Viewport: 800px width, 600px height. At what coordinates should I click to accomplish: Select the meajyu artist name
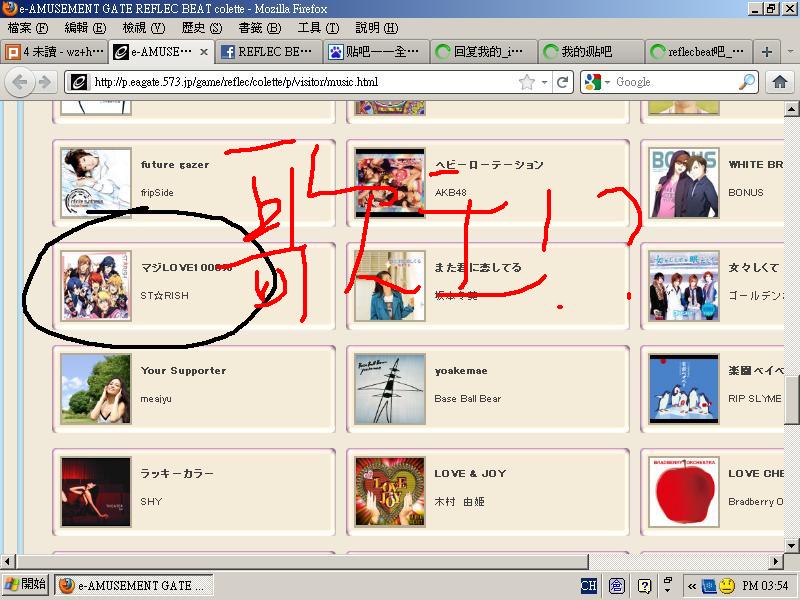pos(156,399)
